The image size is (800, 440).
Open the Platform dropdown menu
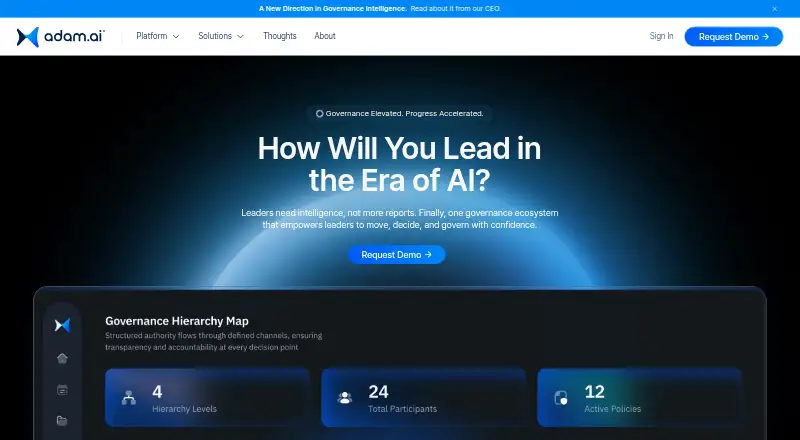[x=158, y=36]
